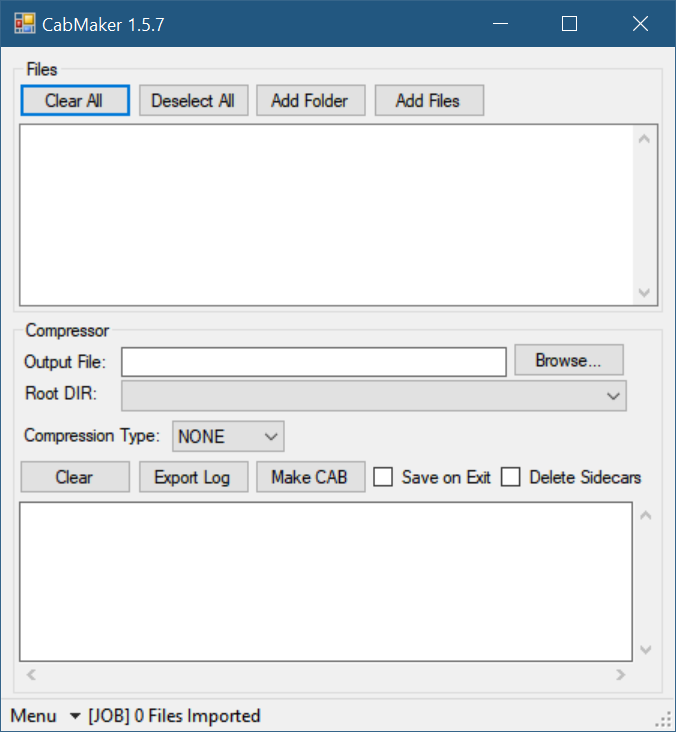The image size is (676, 732).
Task: Click the log horizontal scroll right arrow
Action: (x=621, y=675)
